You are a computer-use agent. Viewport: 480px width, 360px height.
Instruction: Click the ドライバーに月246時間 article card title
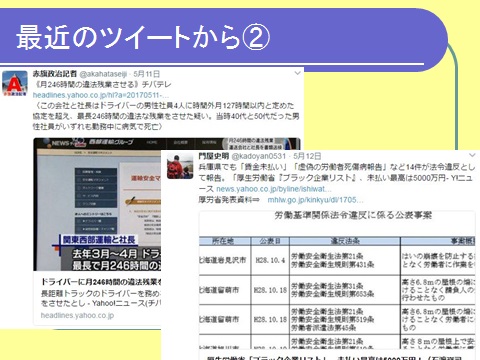(101, 282)
